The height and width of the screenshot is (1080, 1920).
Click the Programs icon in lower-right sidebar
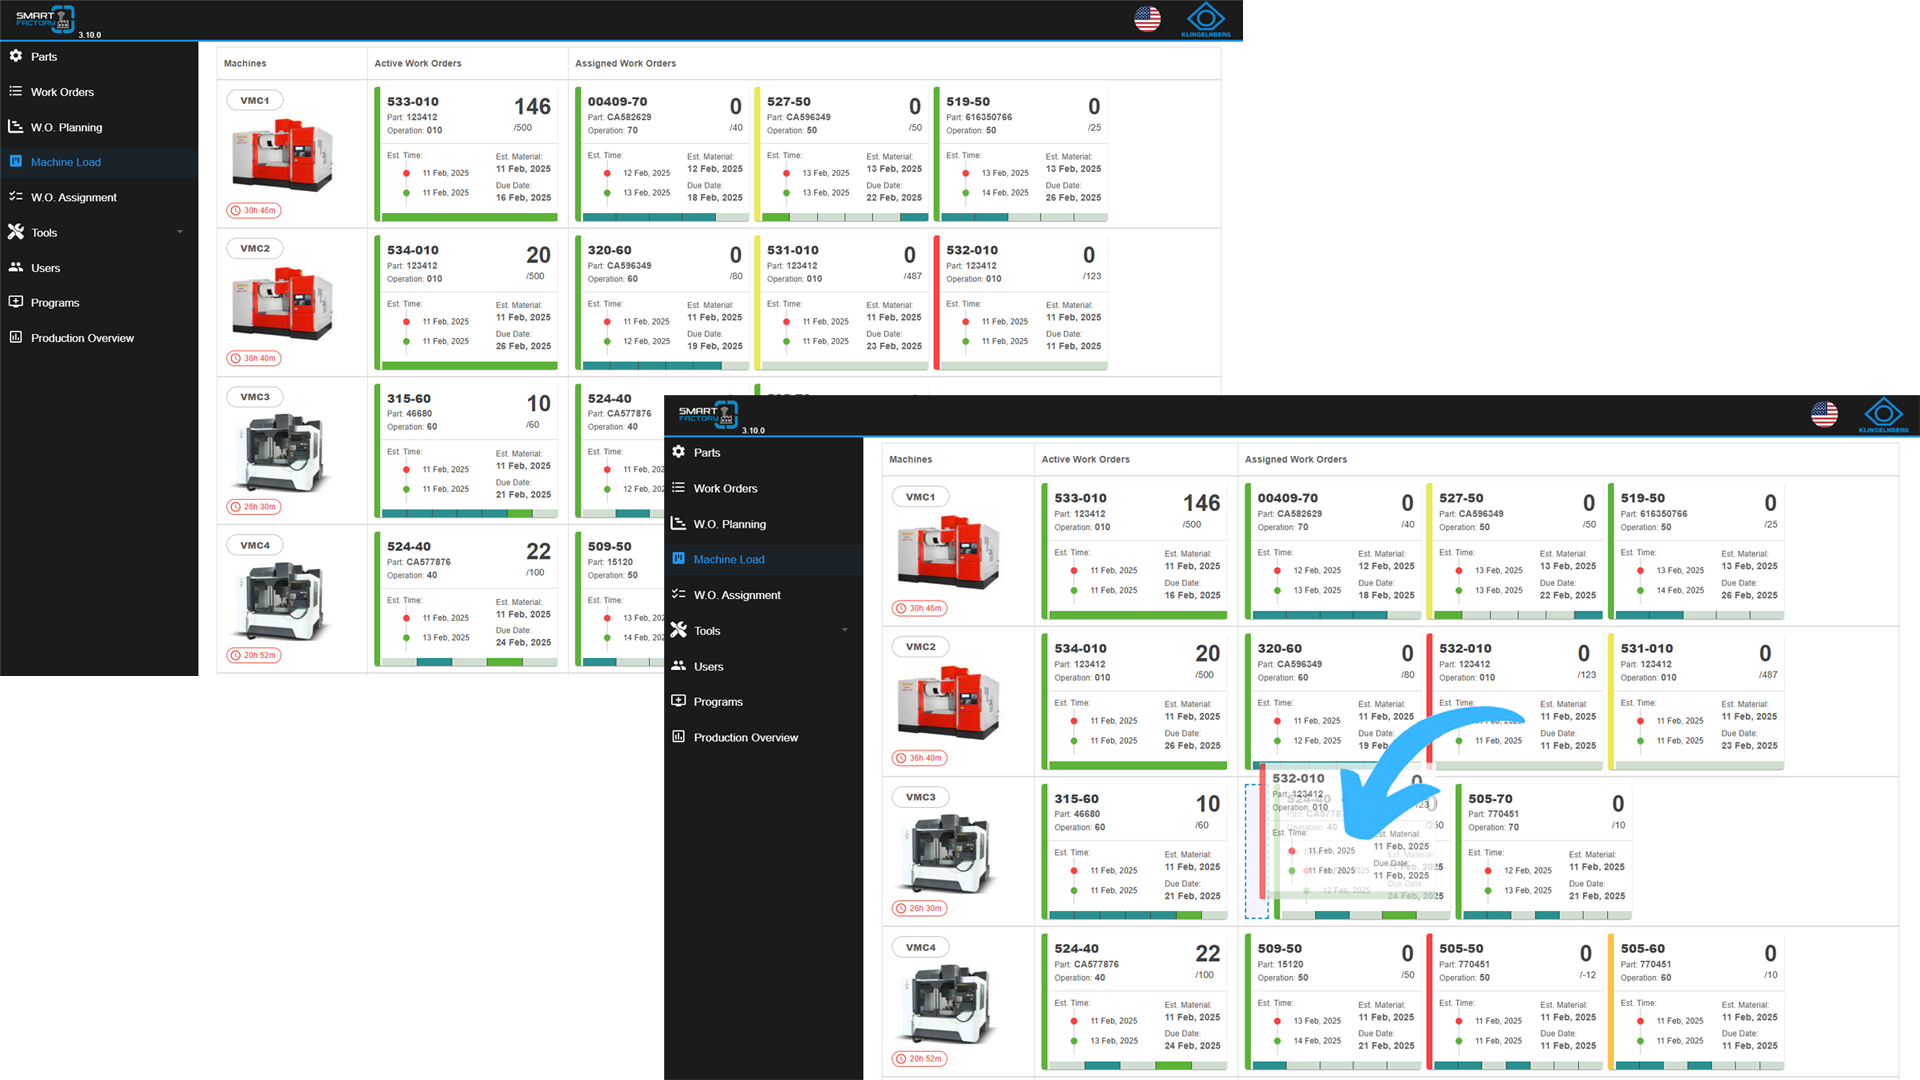(679, 701)
